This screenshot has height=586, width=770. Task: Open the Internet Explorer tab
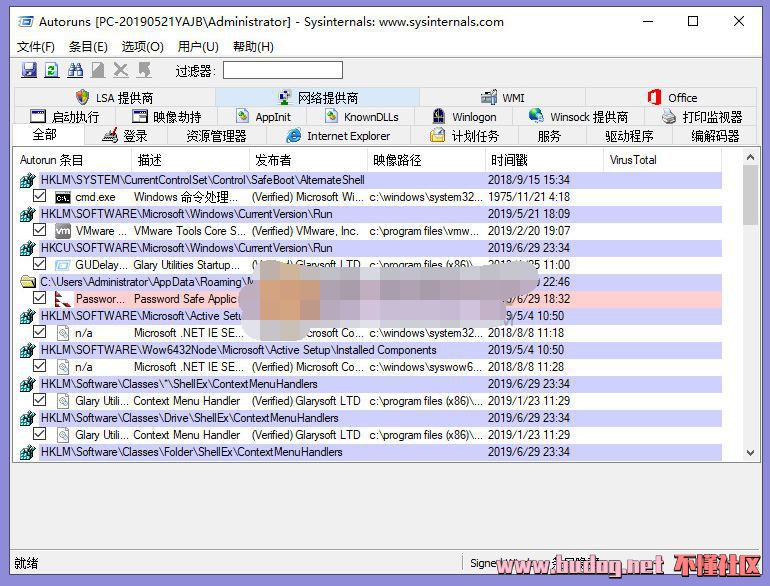pos(338,136)
